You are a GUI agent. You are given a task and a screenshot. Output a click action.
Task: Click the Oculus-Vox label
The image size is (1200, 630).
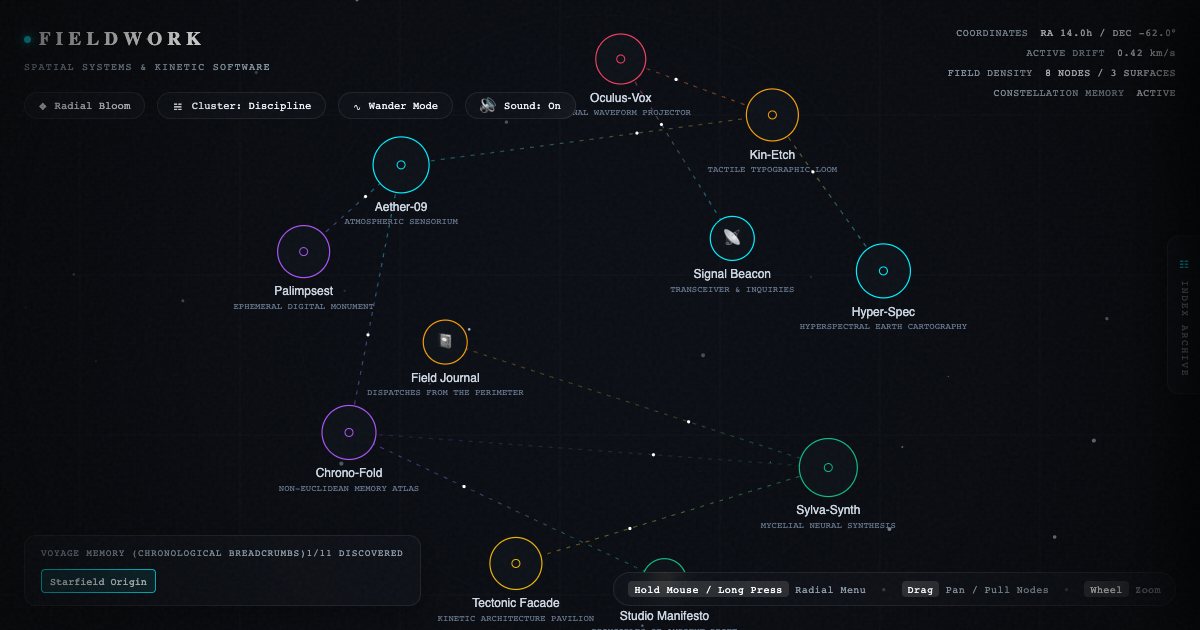(620, 98)
